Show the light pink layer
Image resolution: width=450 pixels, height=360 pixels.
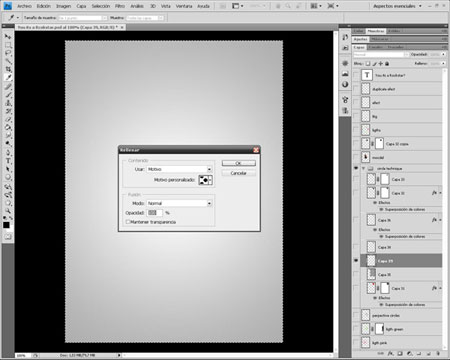(x=356, y=342)
